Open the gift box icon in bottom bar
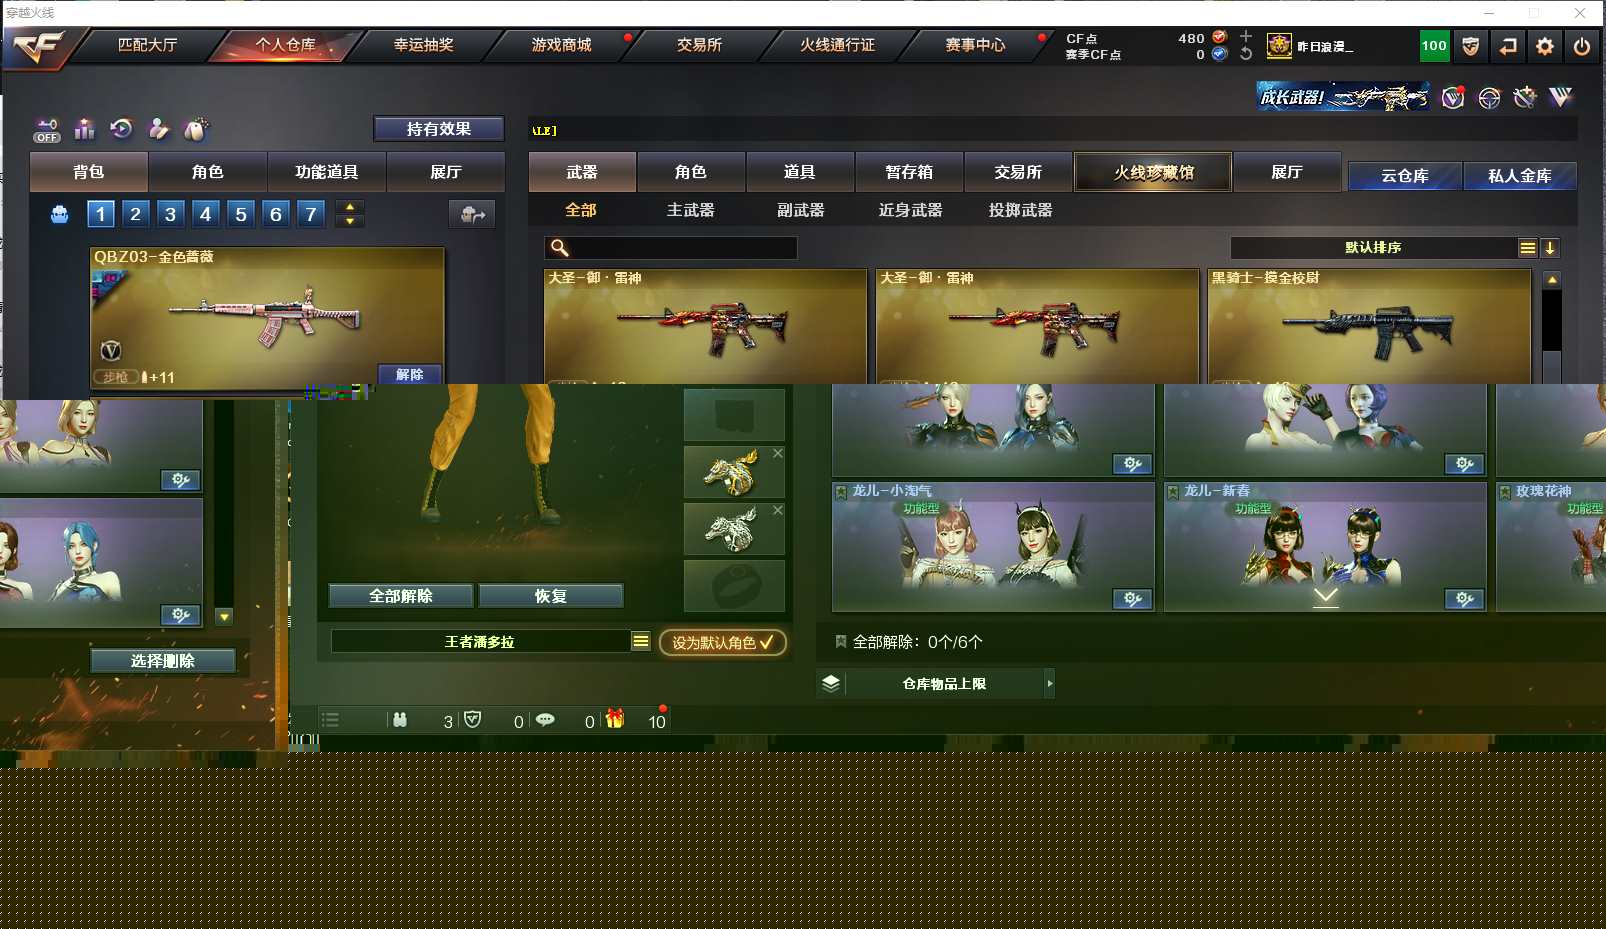The width and height of the screenshot is (1606, 929). tap(615, 719)
